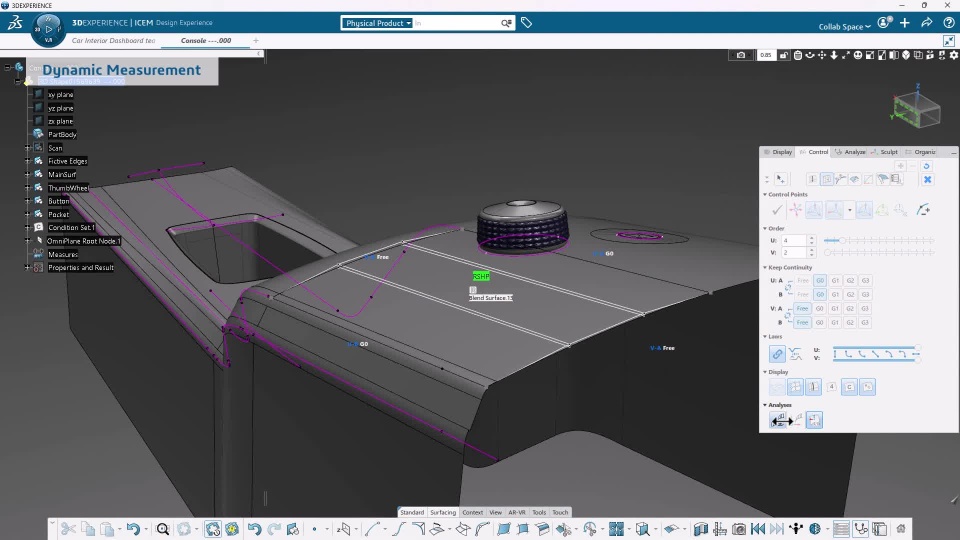Viewport: 960px width, 540px height.
Task: Click the link laws chain icon
Action: tap(777, 354)
